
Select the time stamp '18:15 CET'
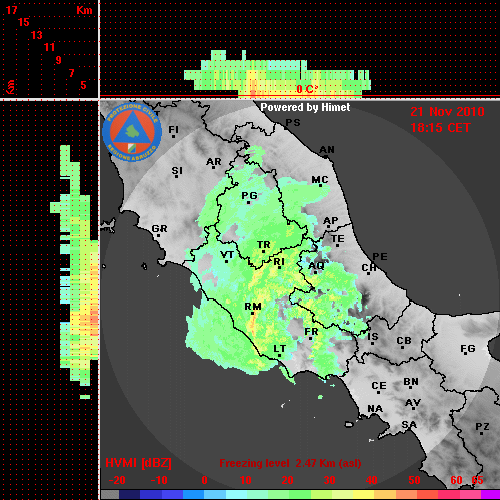440,128
